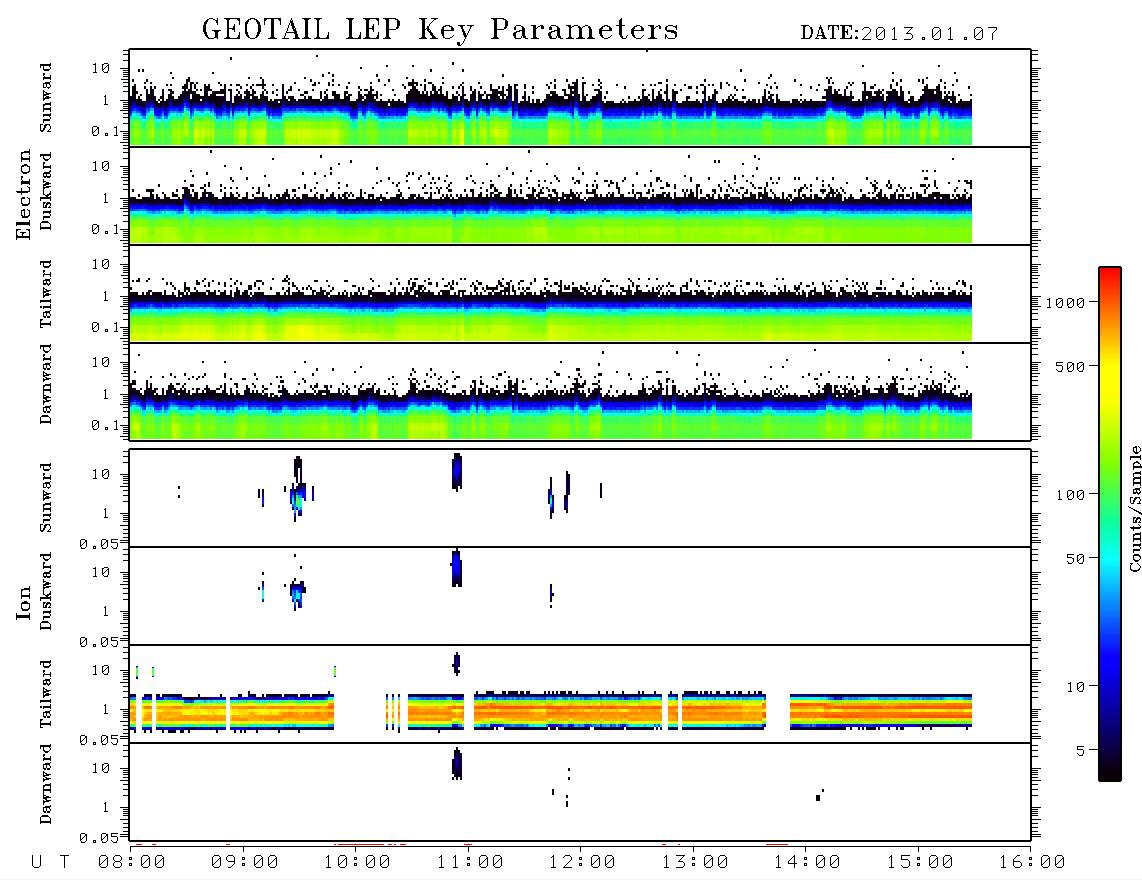Screen dimensions: 1142x880
Task: Click the U T time axis label
Action: [50, 863]
